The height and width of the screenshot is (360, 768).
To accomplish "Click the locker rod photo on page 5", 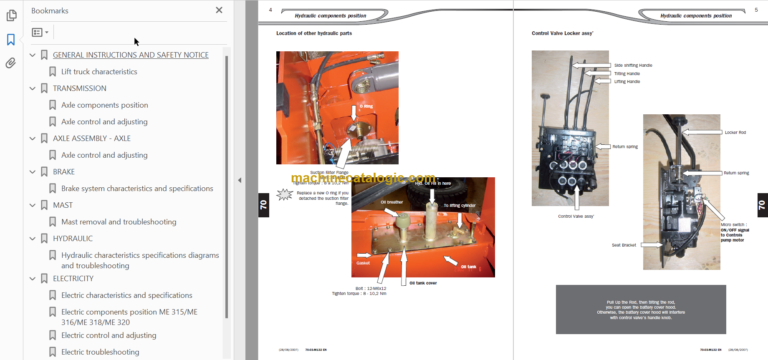I will point(681,192).
